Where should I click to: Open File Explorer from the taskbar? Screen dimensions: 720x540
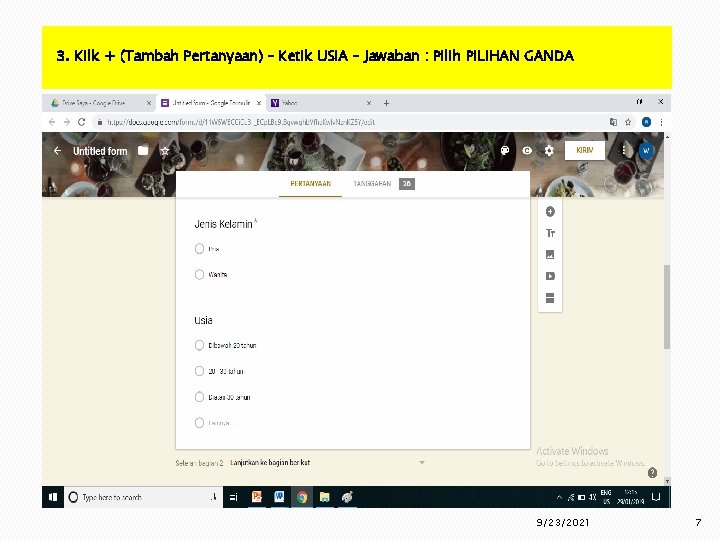click(x=325, y=497)
